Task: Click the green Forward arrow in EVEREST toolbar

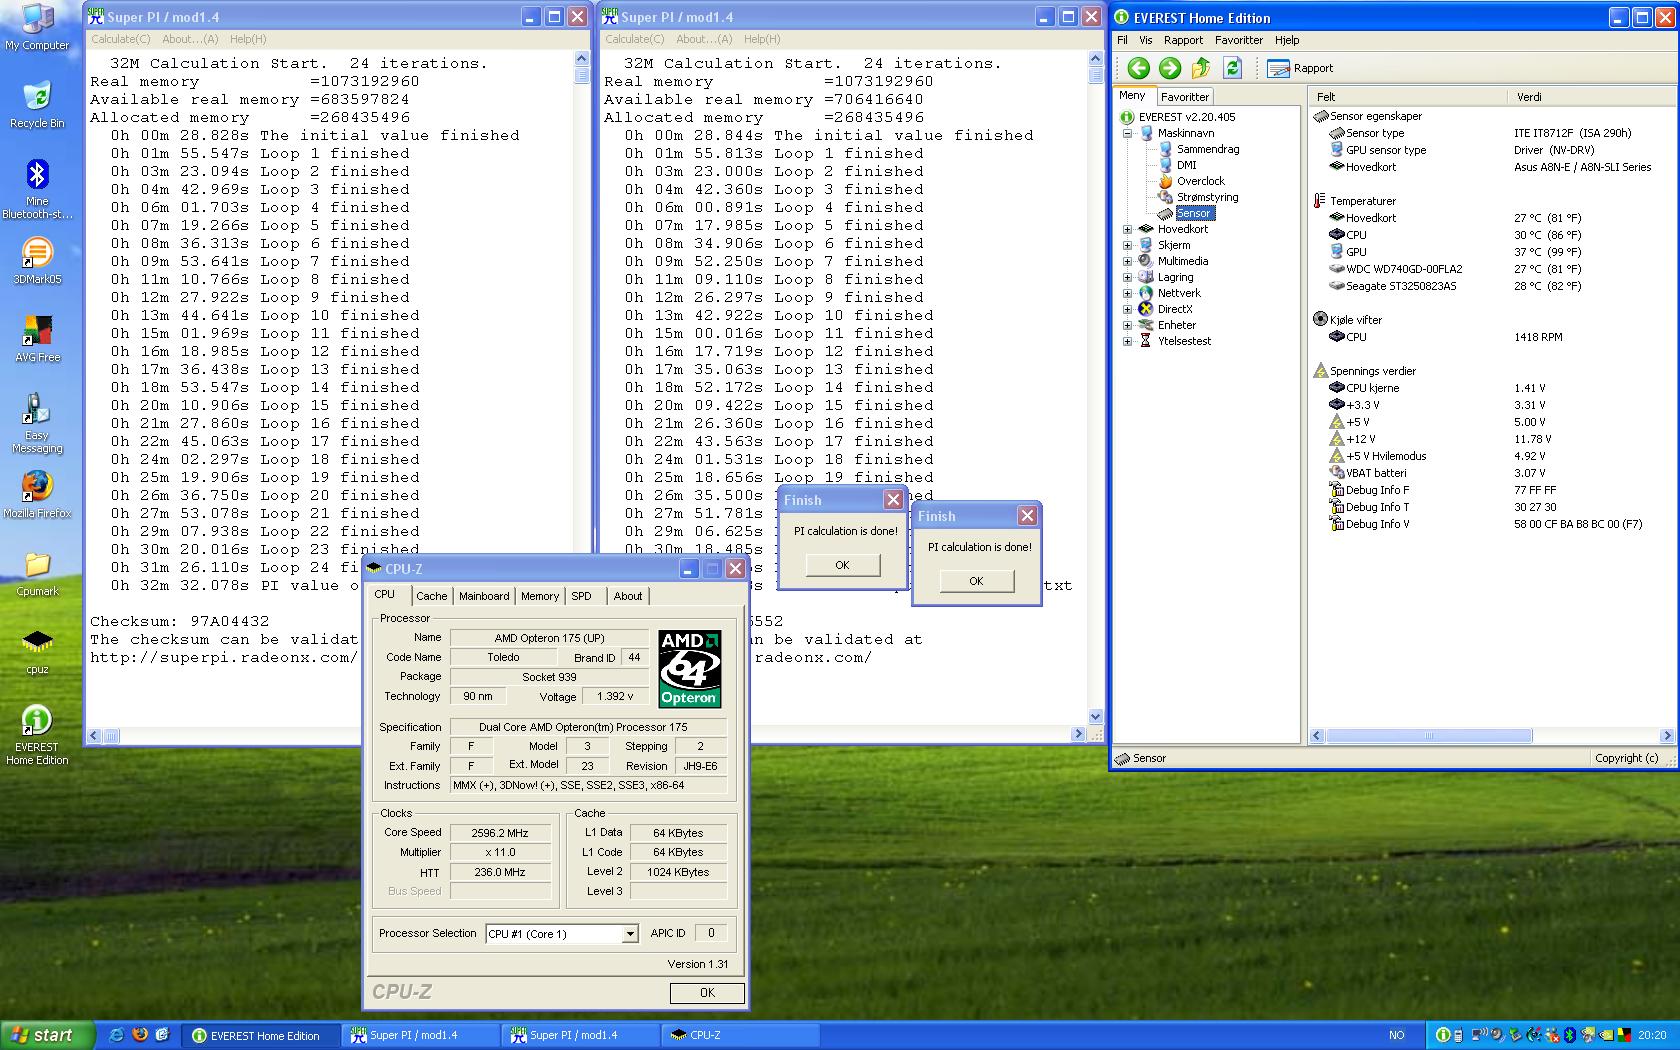Action: (x=1169, y=68)
